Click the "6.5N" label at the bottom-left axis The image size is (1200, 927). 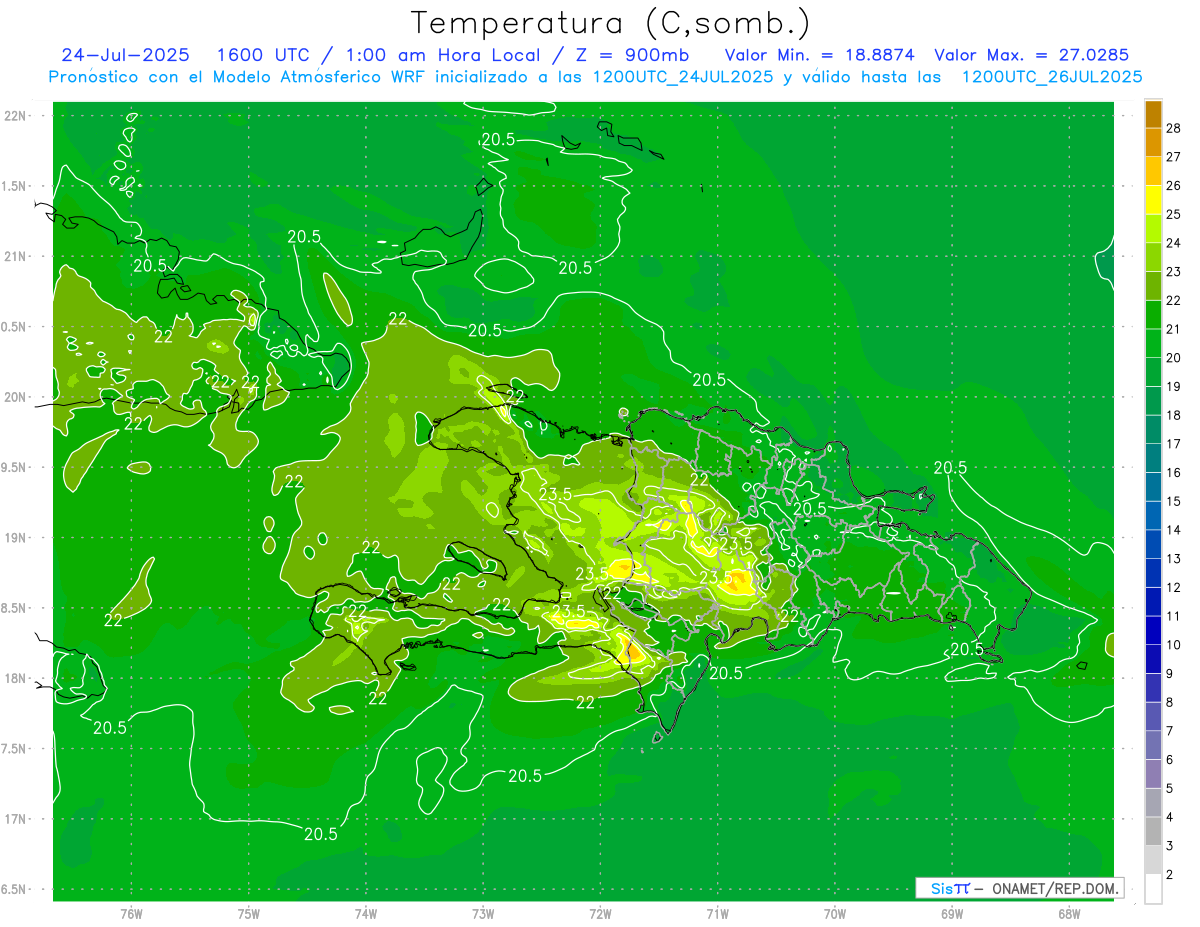tap(15, 889)
